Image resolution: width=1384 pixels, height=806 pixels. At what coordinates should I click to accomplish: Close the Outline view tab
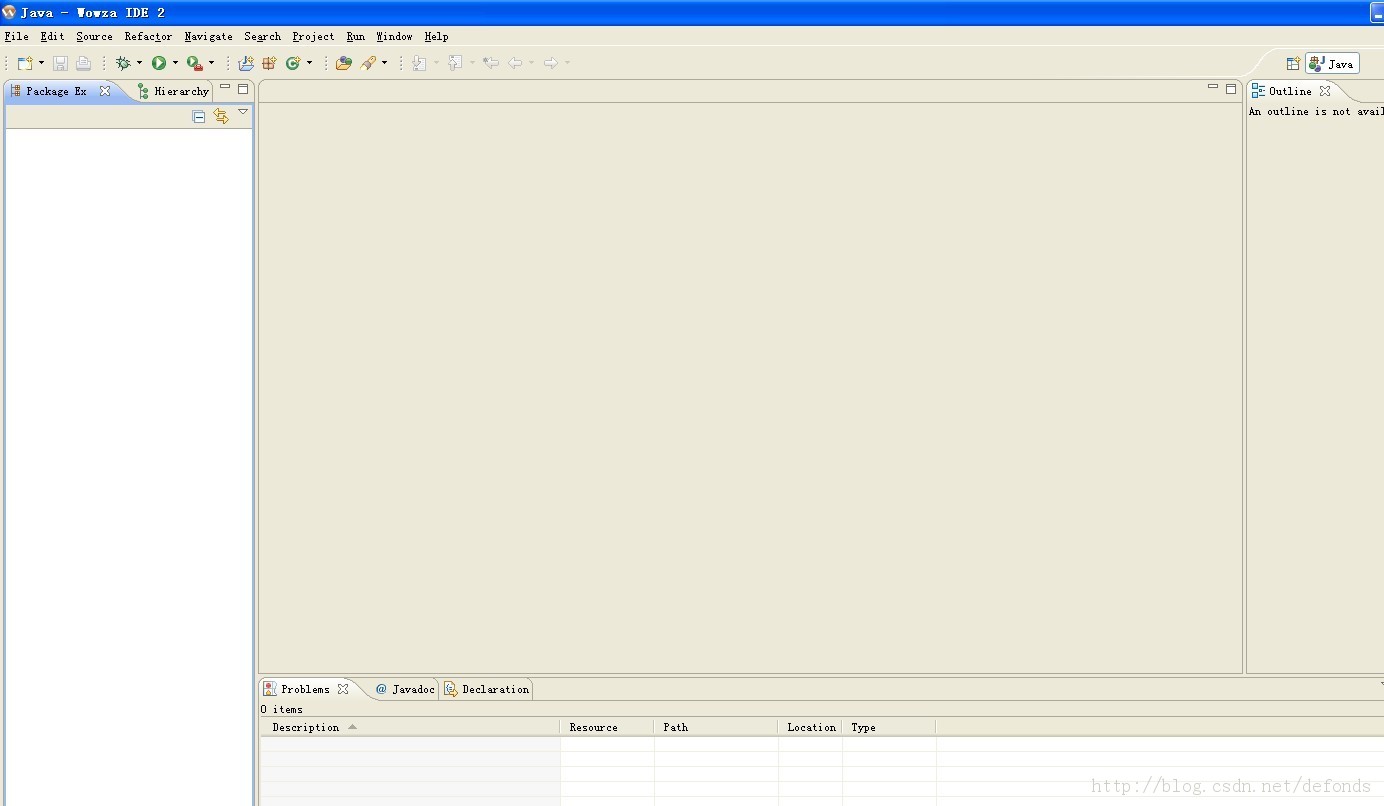coord(1325,91)
